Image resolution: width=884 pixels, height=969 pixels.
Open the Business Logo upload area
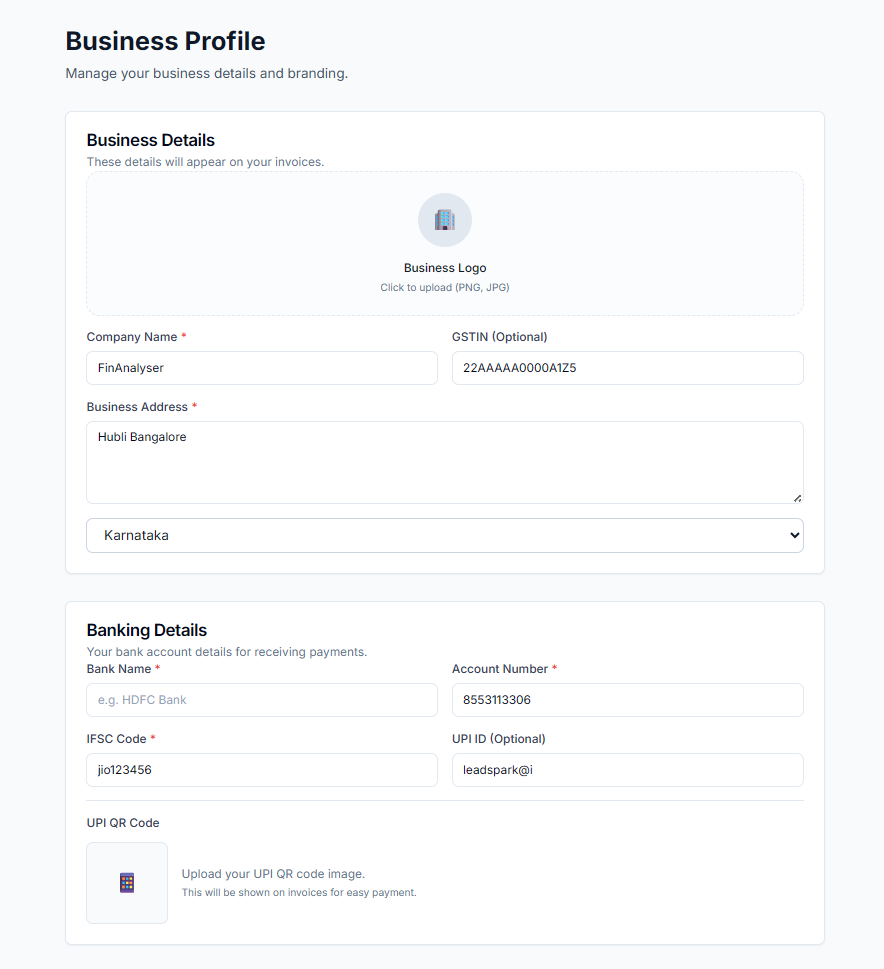[x=444, y=243]
